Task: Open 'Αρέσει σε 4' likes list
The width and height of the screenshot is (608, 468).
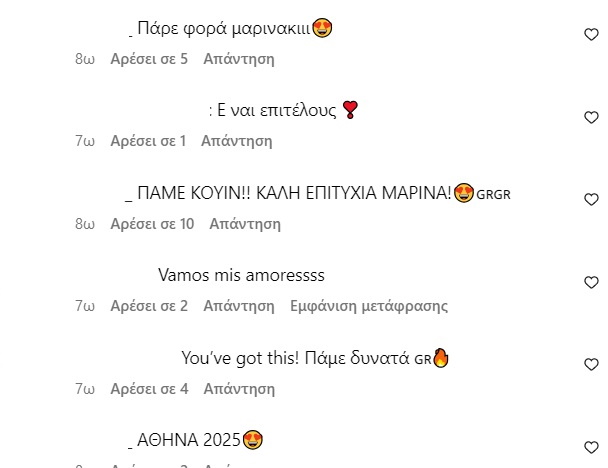Action: pos(150,389)
